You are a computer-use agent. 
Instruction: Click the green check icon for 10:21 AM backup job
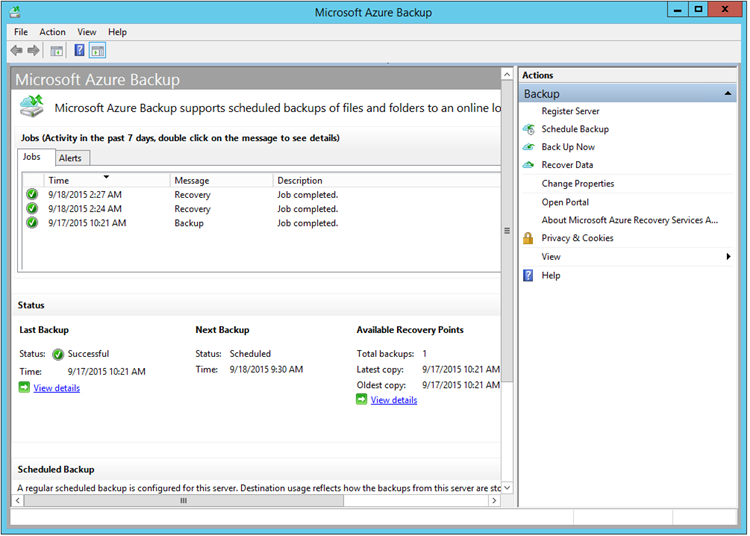pos(32,223)
